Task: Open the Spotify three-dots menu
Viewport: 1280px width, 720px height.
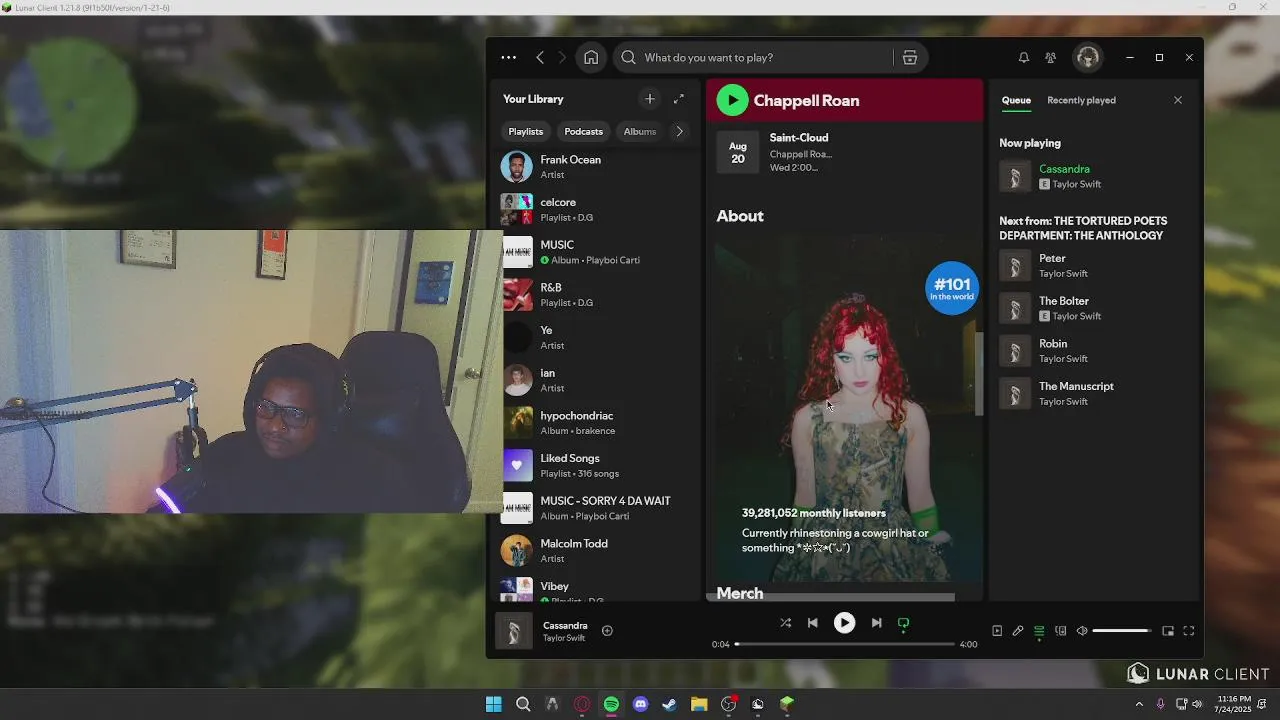Action: pos(508,57)
